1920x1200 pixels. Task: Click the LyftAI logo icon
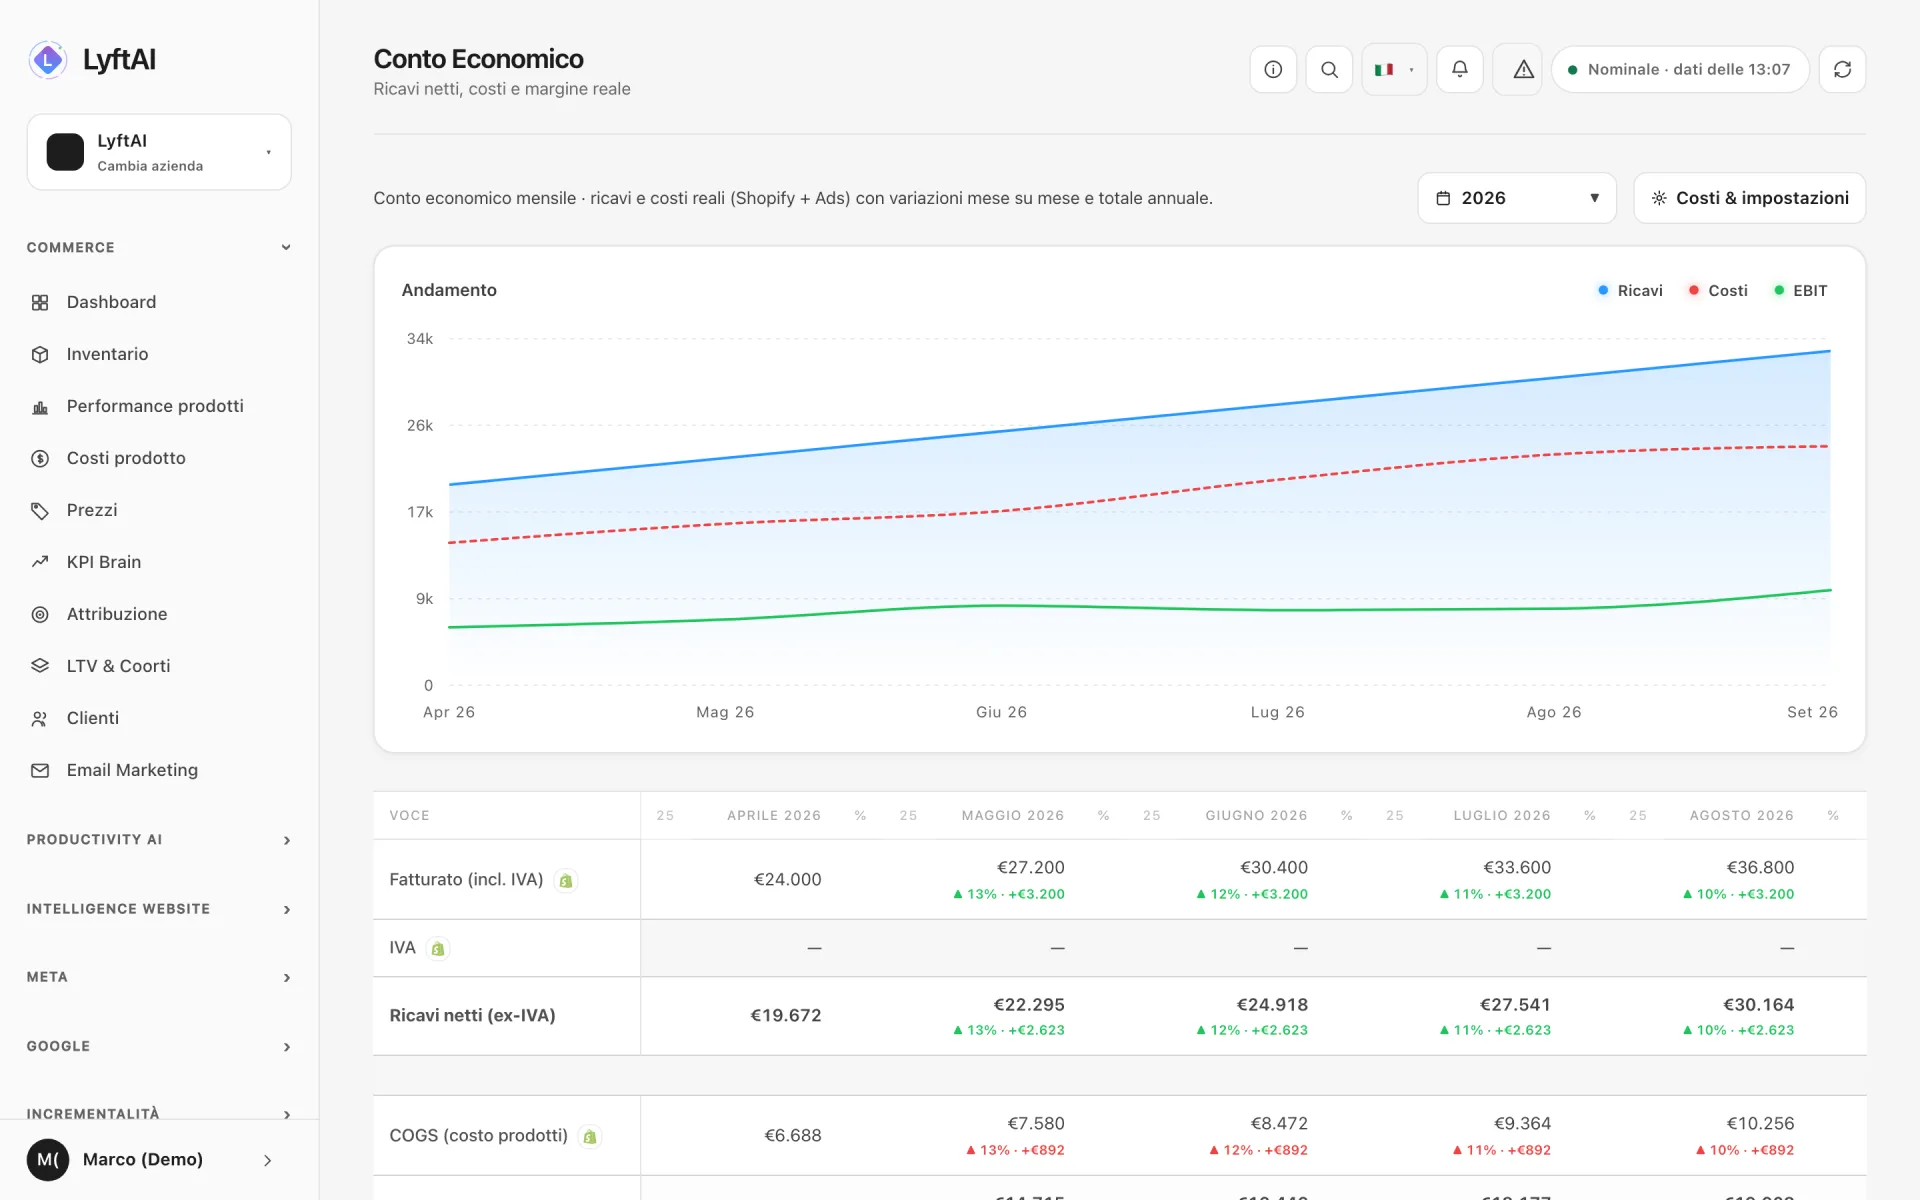coord(47,60)
